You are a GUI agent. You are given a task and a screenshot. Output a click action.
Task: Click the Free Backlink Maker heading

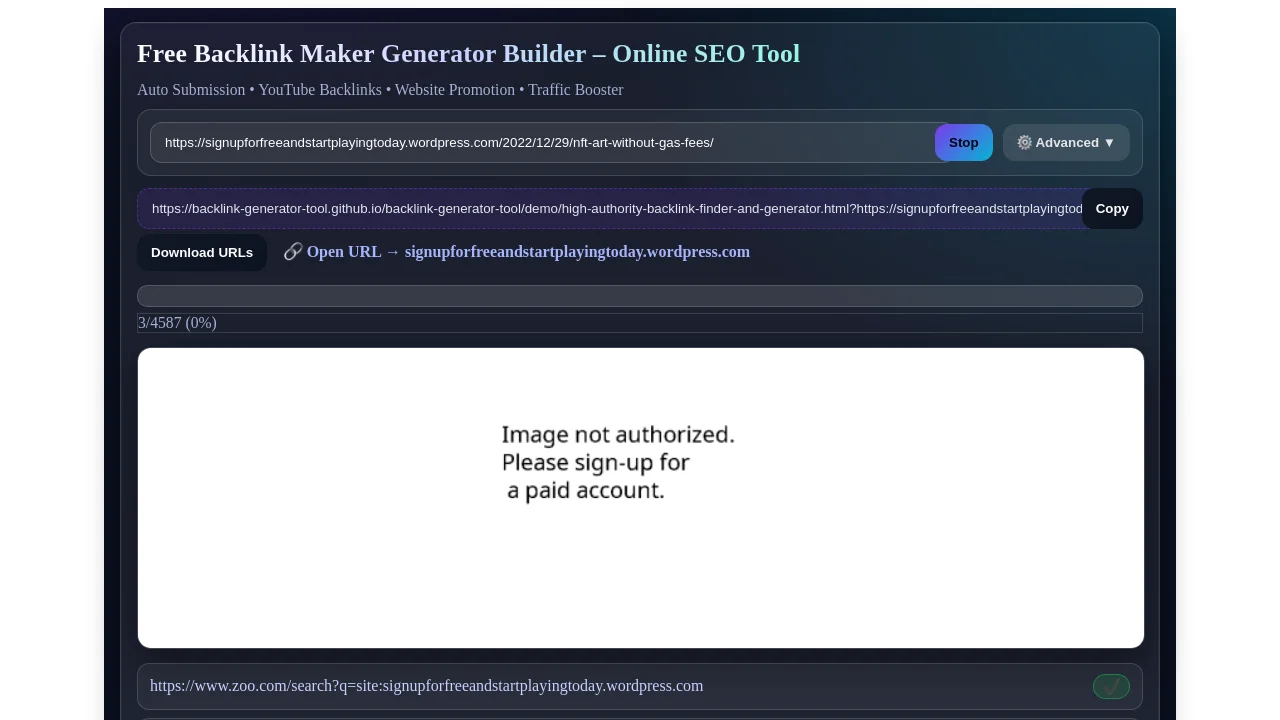[468, 54]
